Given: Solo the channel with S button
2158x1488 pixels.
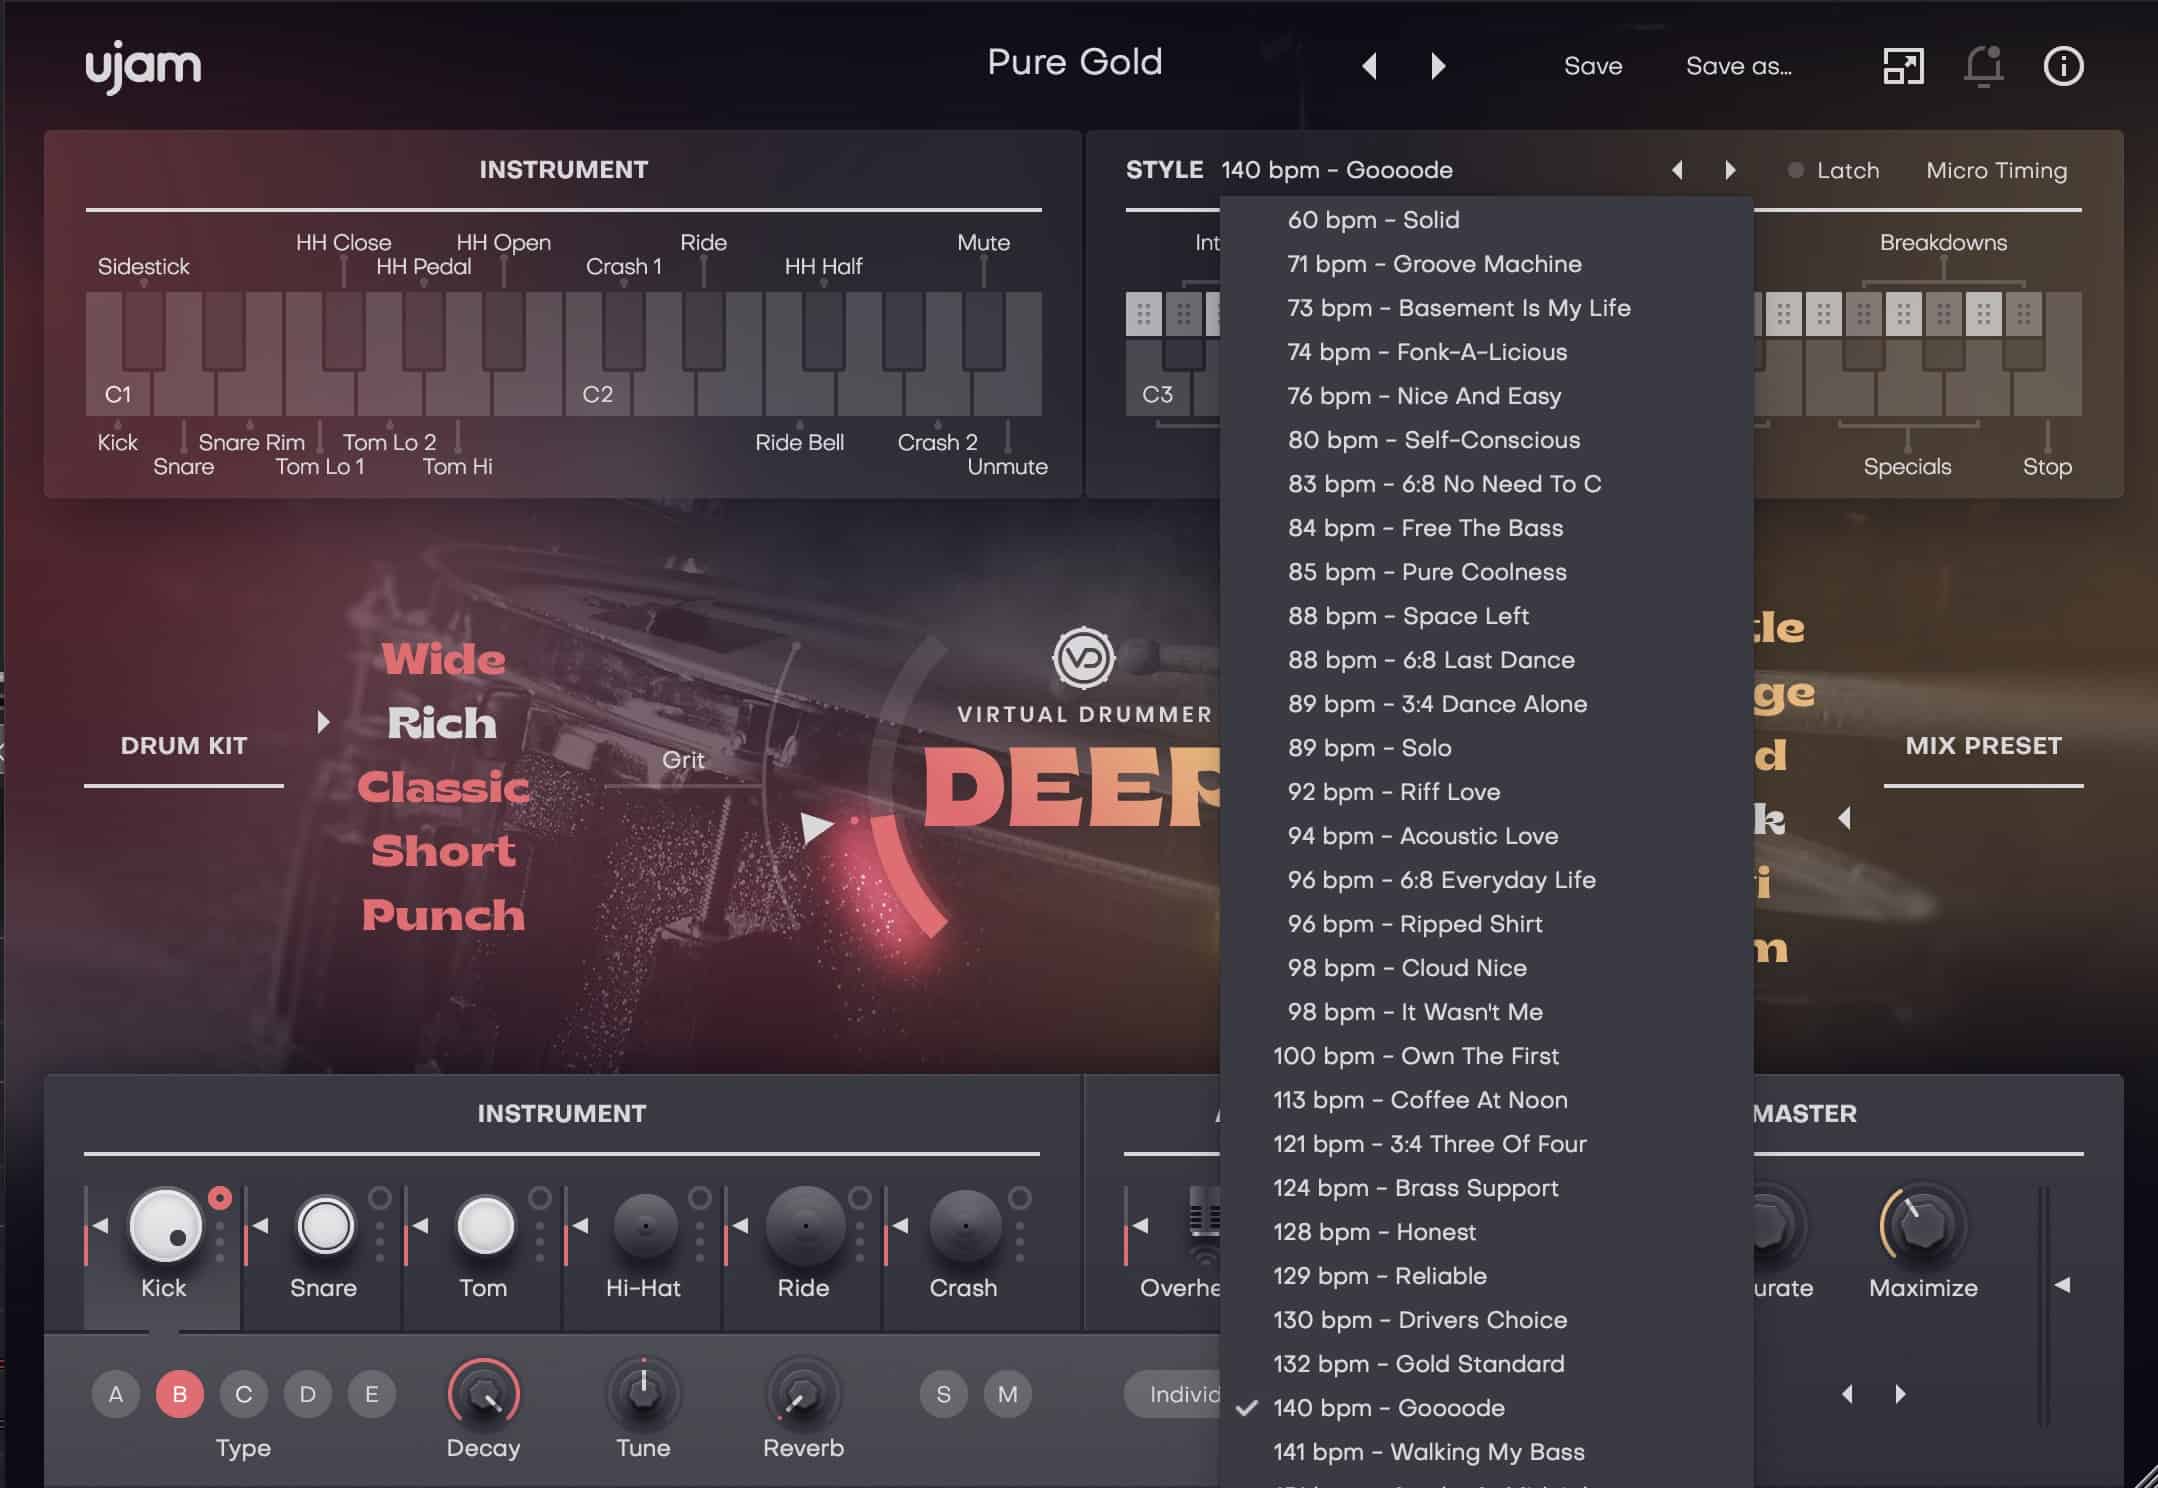Looking at the screenshot, I should coord(943,1394).
